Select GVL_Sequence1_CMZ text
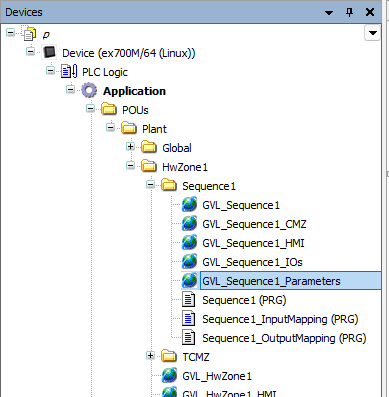389x397 pixels. pyautogui.click(x=254, y=224)
